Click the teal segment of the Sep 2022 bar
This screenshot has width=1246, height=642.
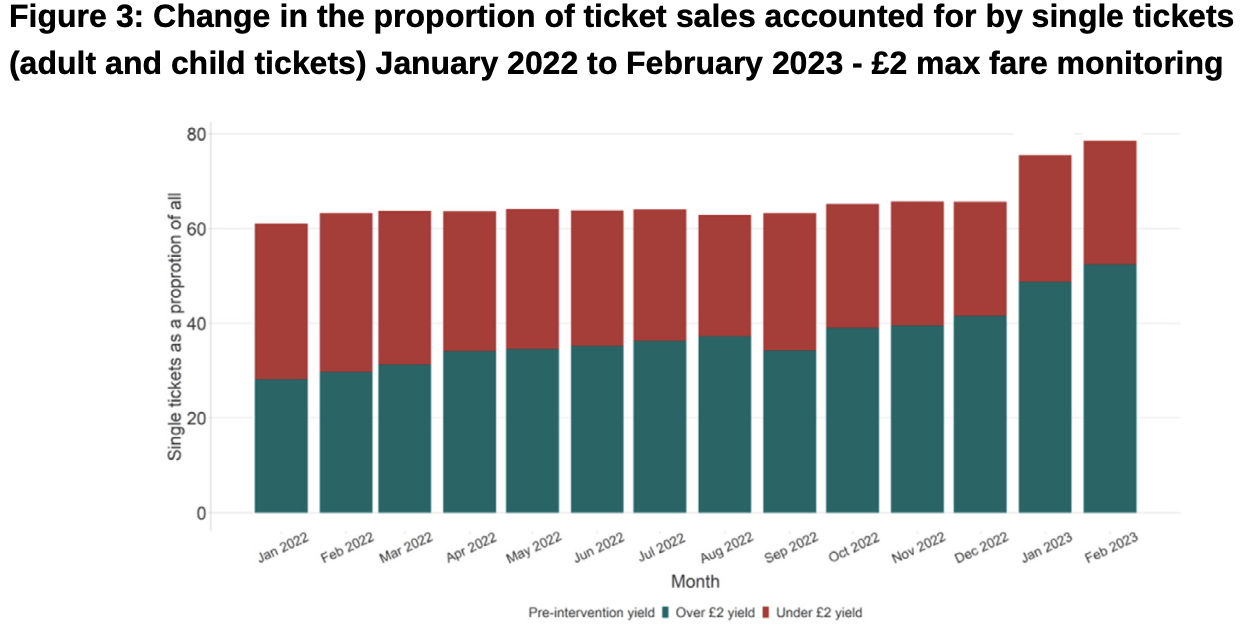[x=789, y=431]
